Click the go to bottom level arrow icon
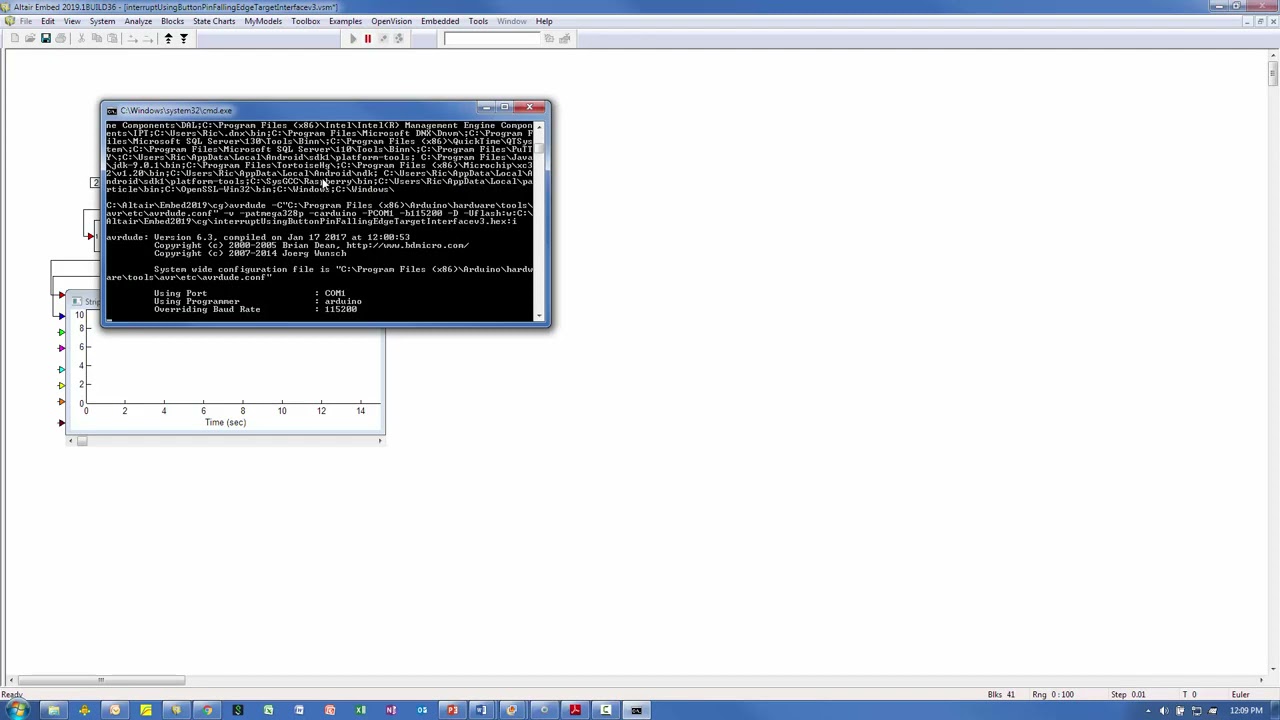The width and height of the screenshot is (1280, 720). (183, 38)
